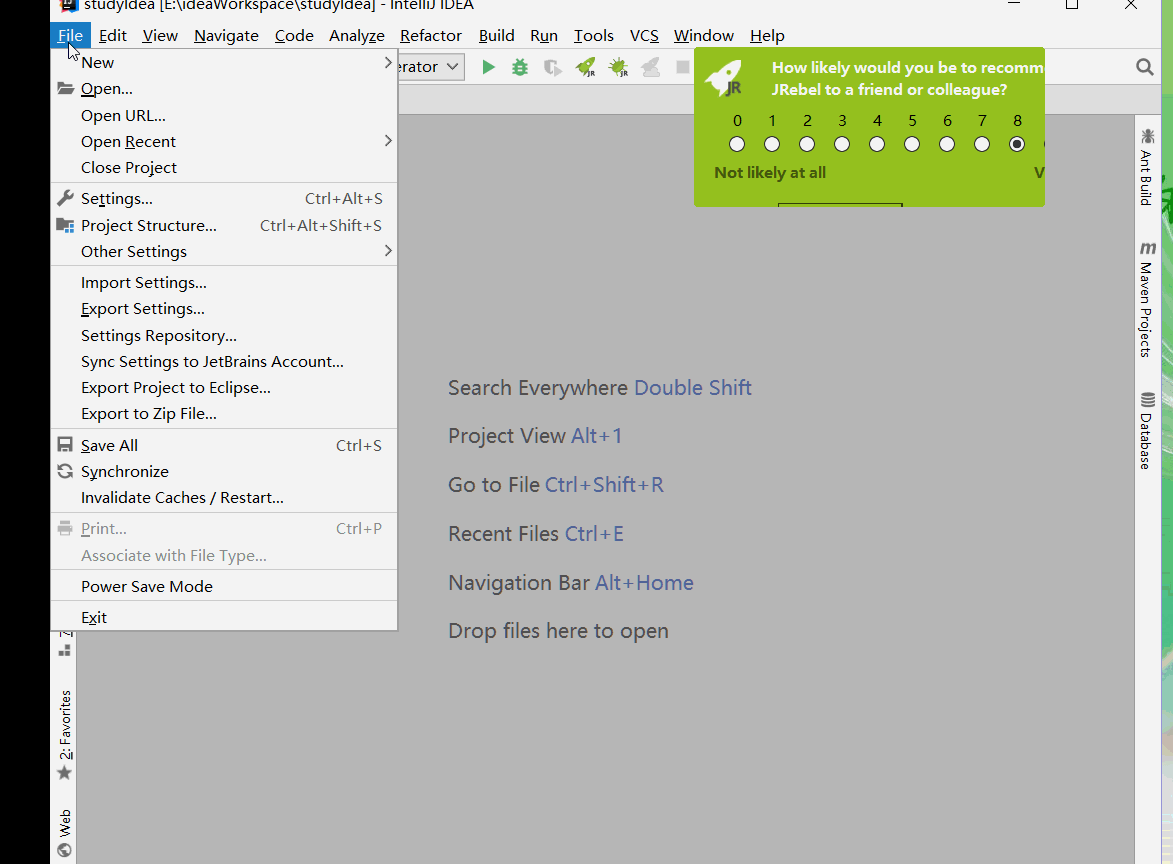Choose Export to Zip File...

pos(224,414)
